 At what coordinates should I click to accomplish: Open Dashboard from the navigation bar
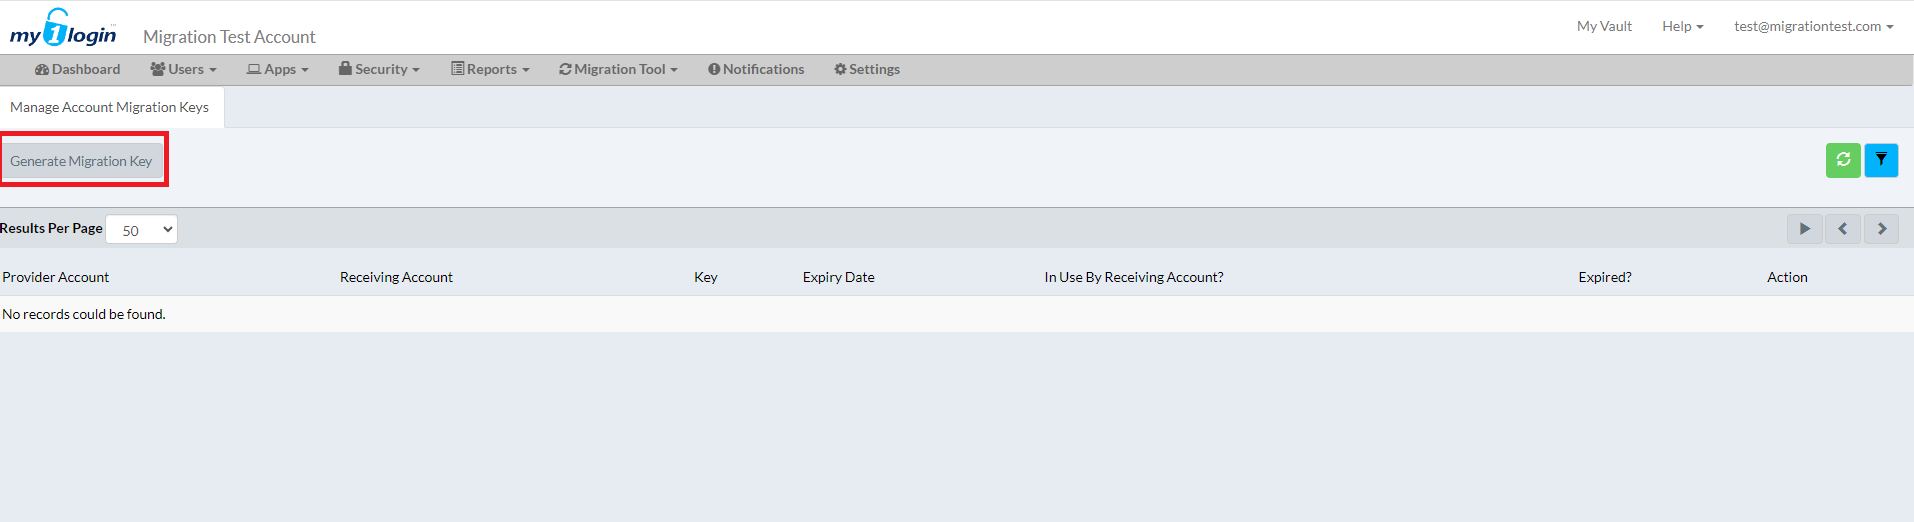77,69
